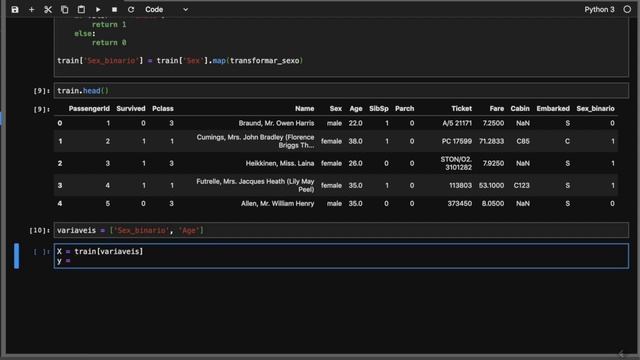Copy the selected cell
Image resolution: width=640 pixels, height=360 pixels.
click(x=64, y=9)
